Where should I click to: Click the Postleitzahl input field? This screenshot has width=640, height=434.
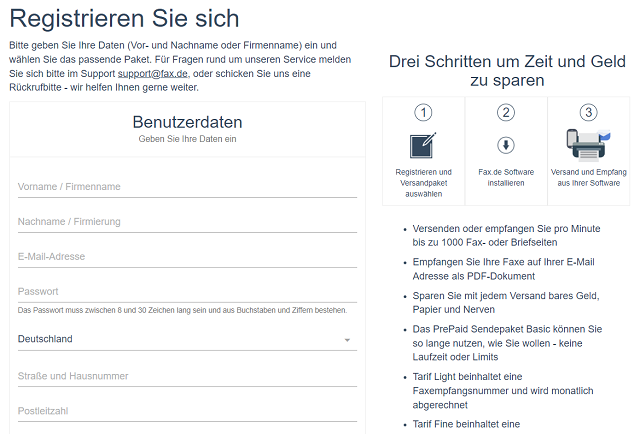[187, 411]
